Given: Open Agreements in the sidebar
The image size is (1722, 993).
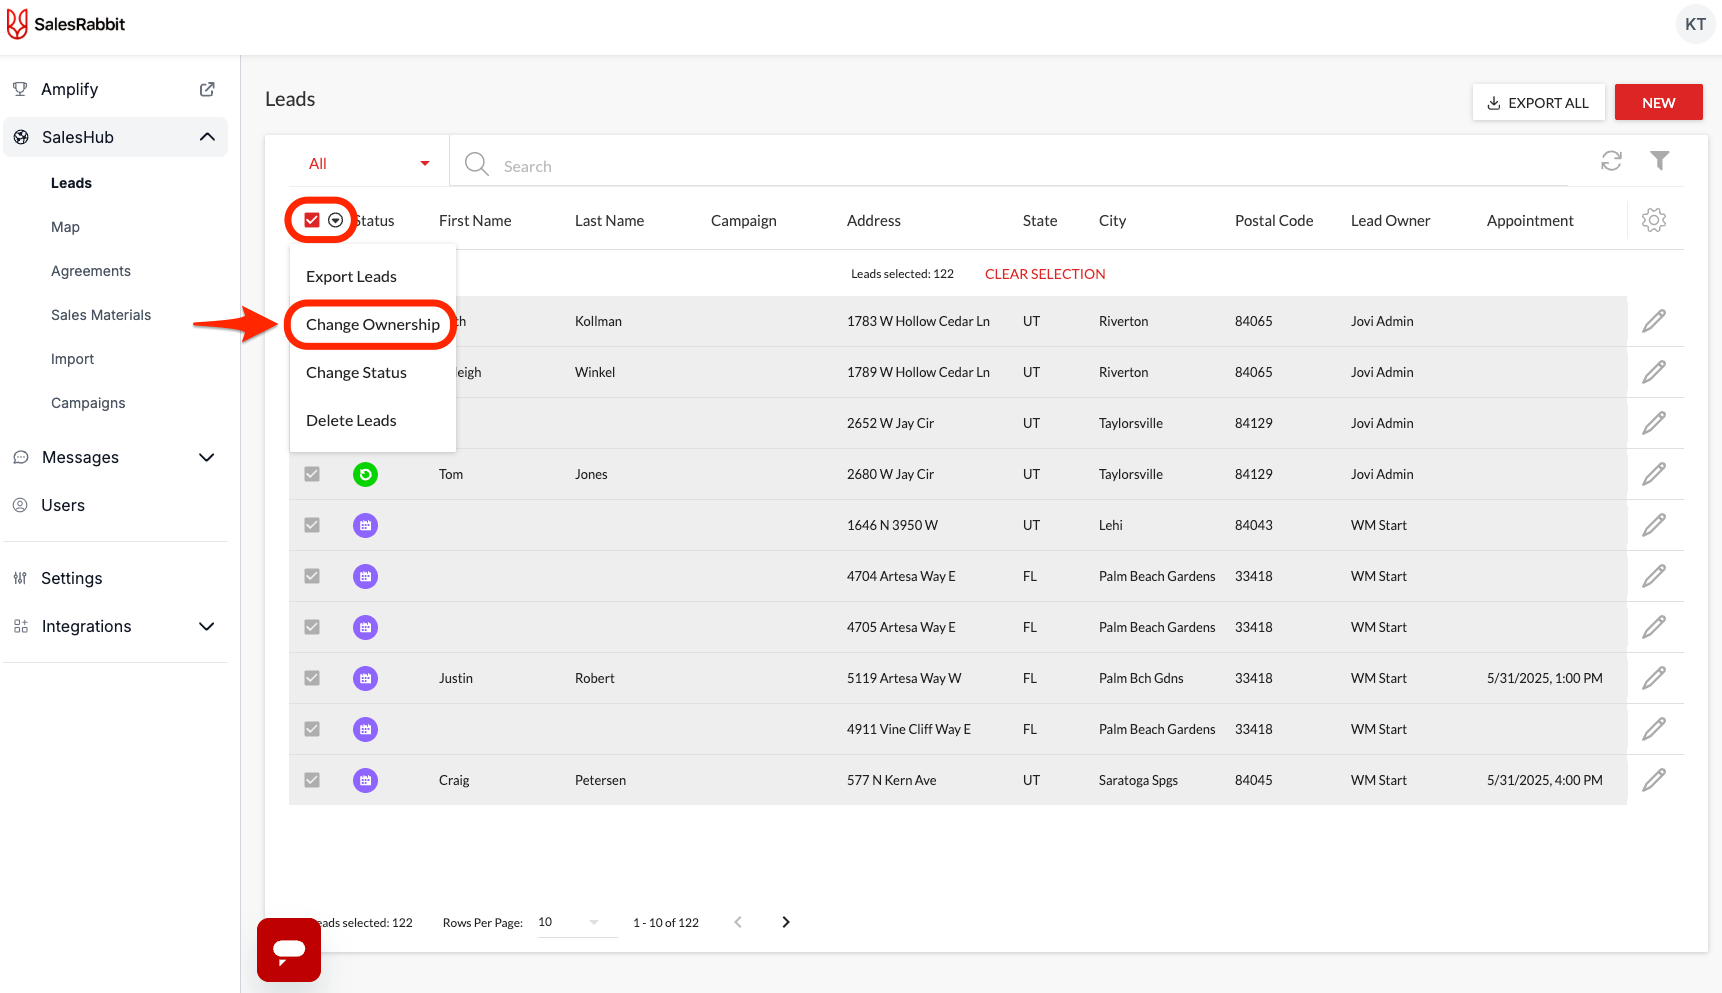Looking at the screenshot, I should pos(91,271).
